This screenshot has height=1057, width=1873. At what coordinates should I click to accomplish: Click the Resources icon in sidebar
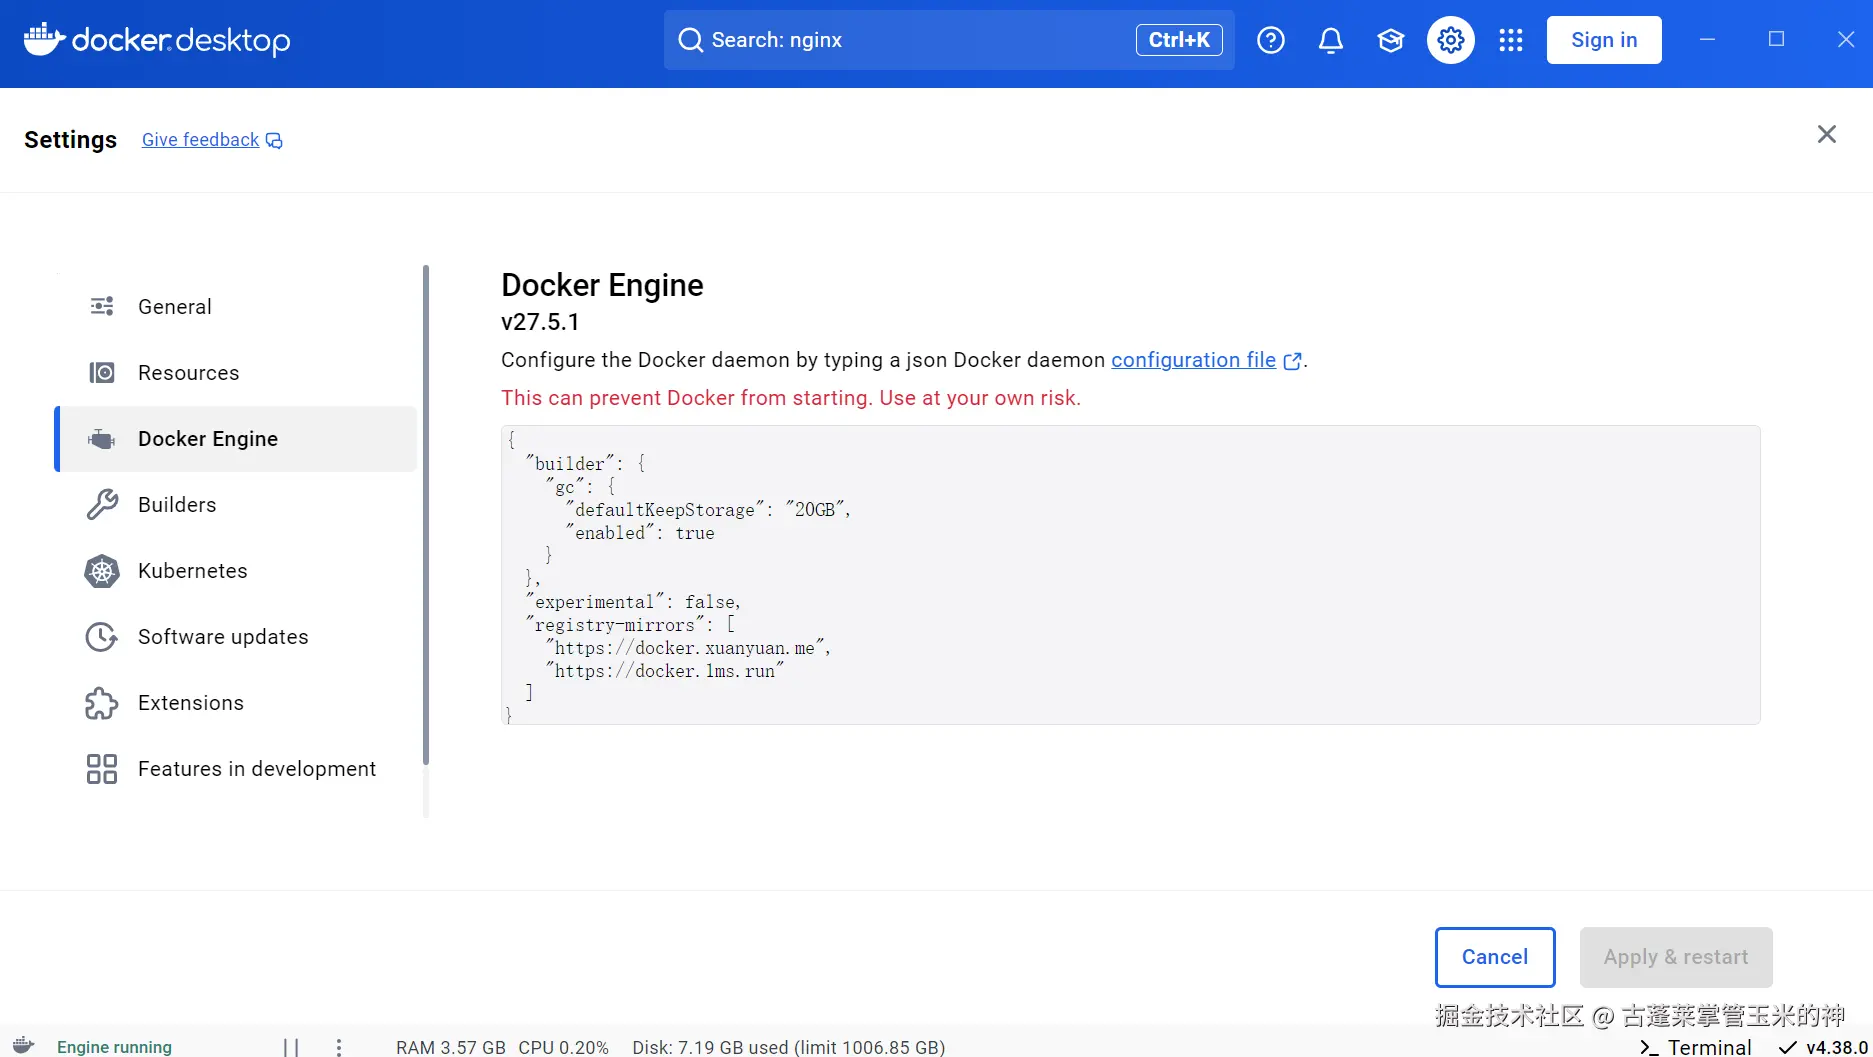[x=102, y=372]
